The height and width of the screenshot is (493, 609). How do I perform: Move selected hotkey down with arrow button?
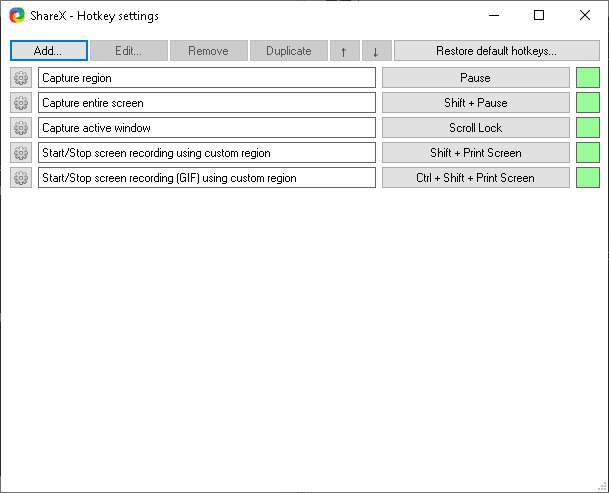(x=376, y=51)
